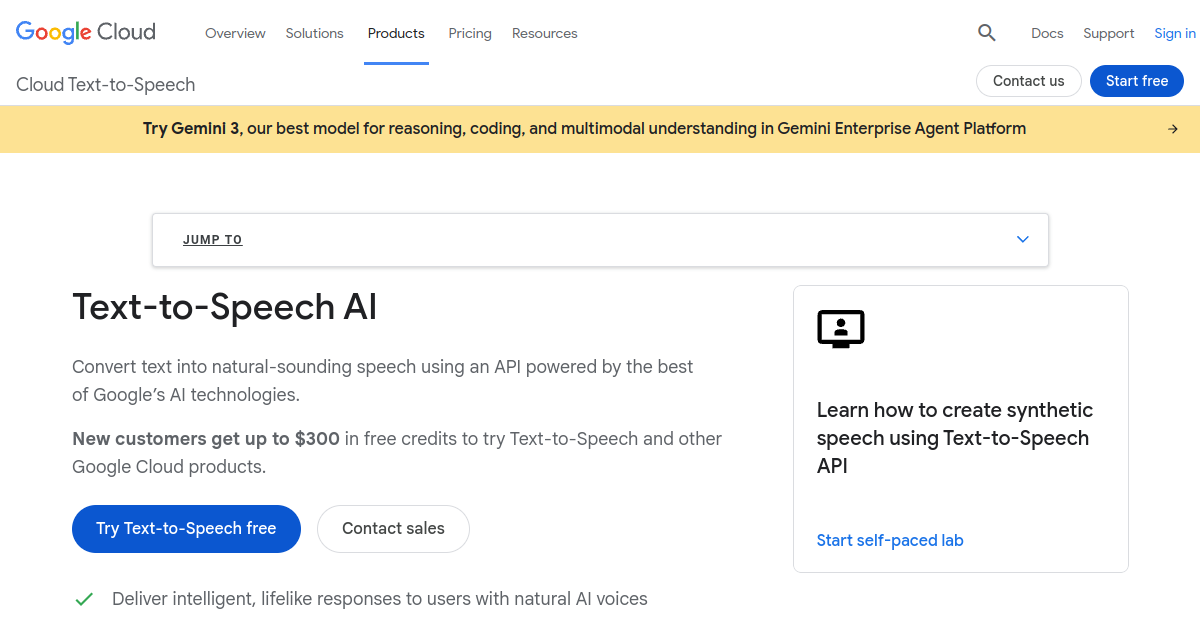This screenshot has height=630, width=1200.
Task: Open the Resources menu
Action: pyautogui.click(x=545, y=33)
